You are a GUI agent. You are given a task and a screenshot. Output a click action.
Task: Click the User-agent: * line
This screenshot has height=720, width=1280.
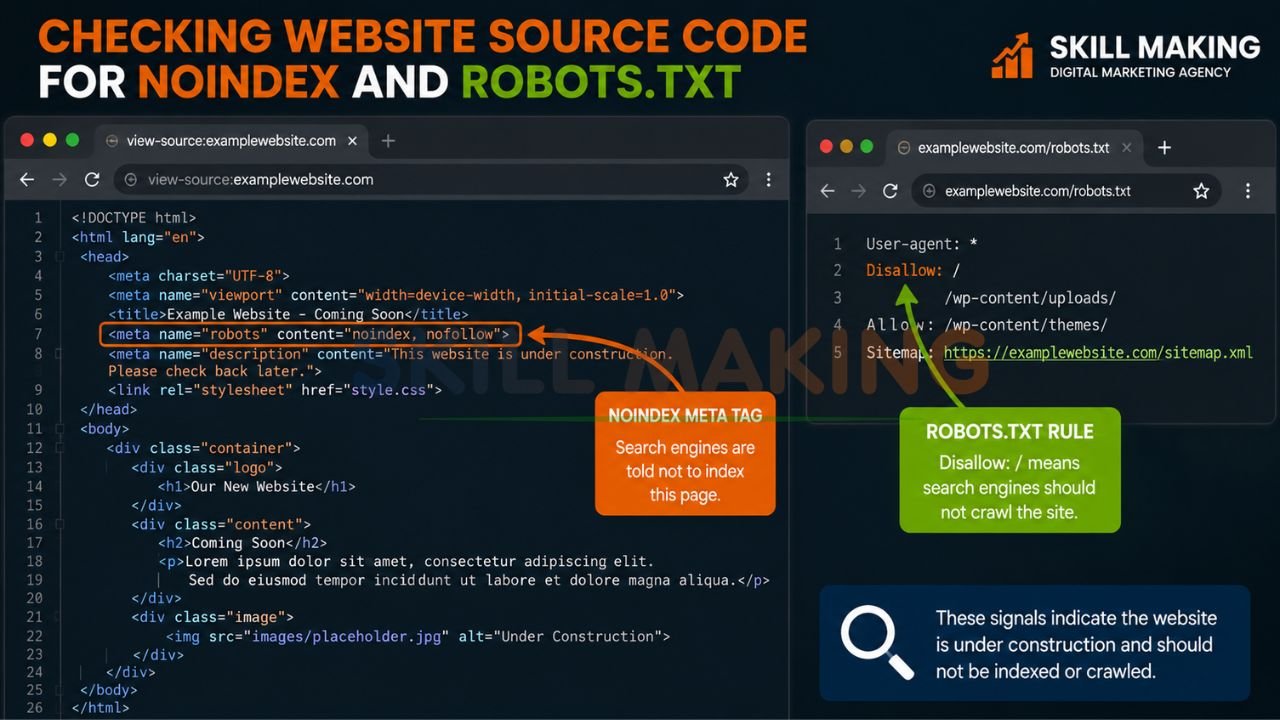pyautogui.click(x=922, y=244)
